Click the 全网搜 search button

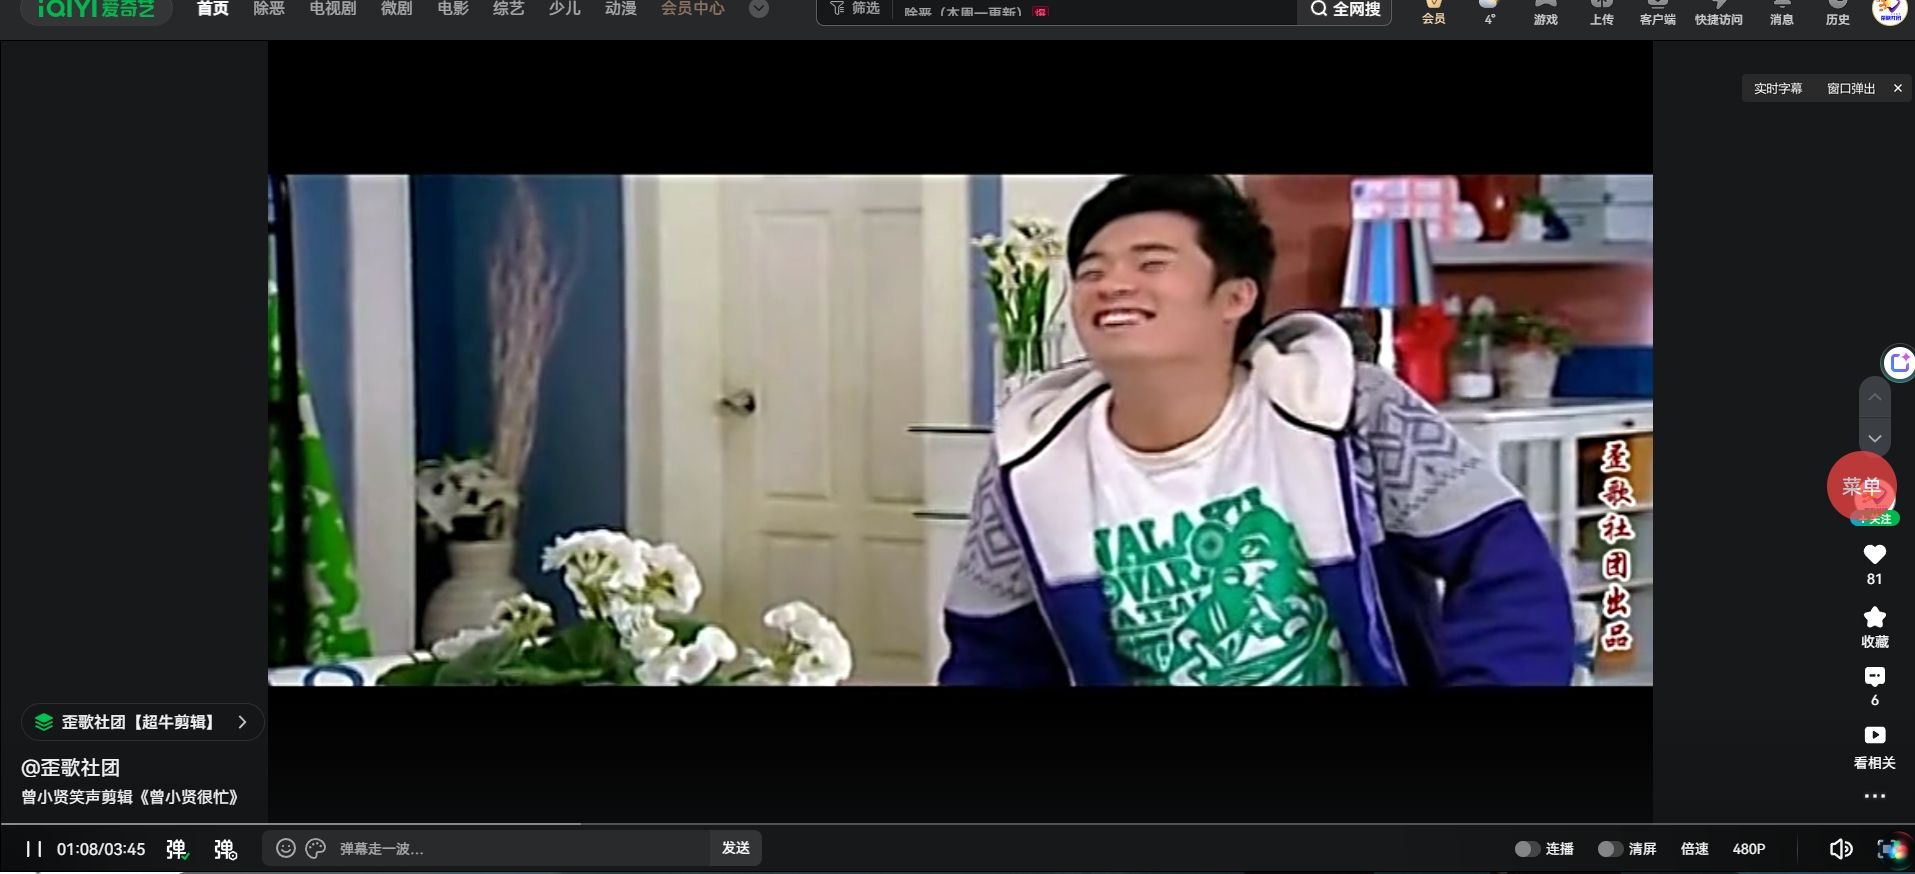(1346, 9)
